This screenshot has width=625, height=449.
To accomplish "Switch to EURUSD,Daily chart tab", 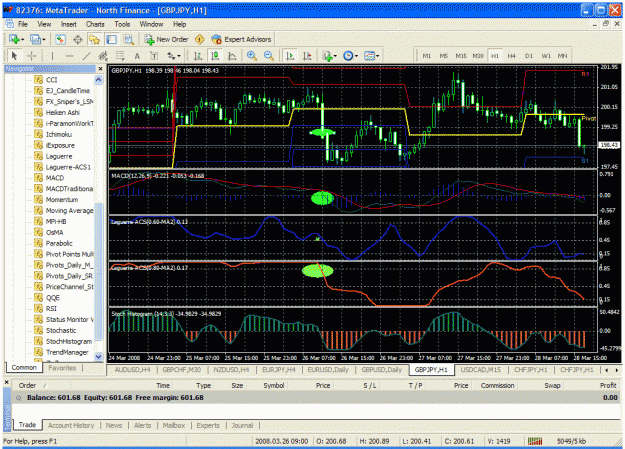I will point(328,370).
